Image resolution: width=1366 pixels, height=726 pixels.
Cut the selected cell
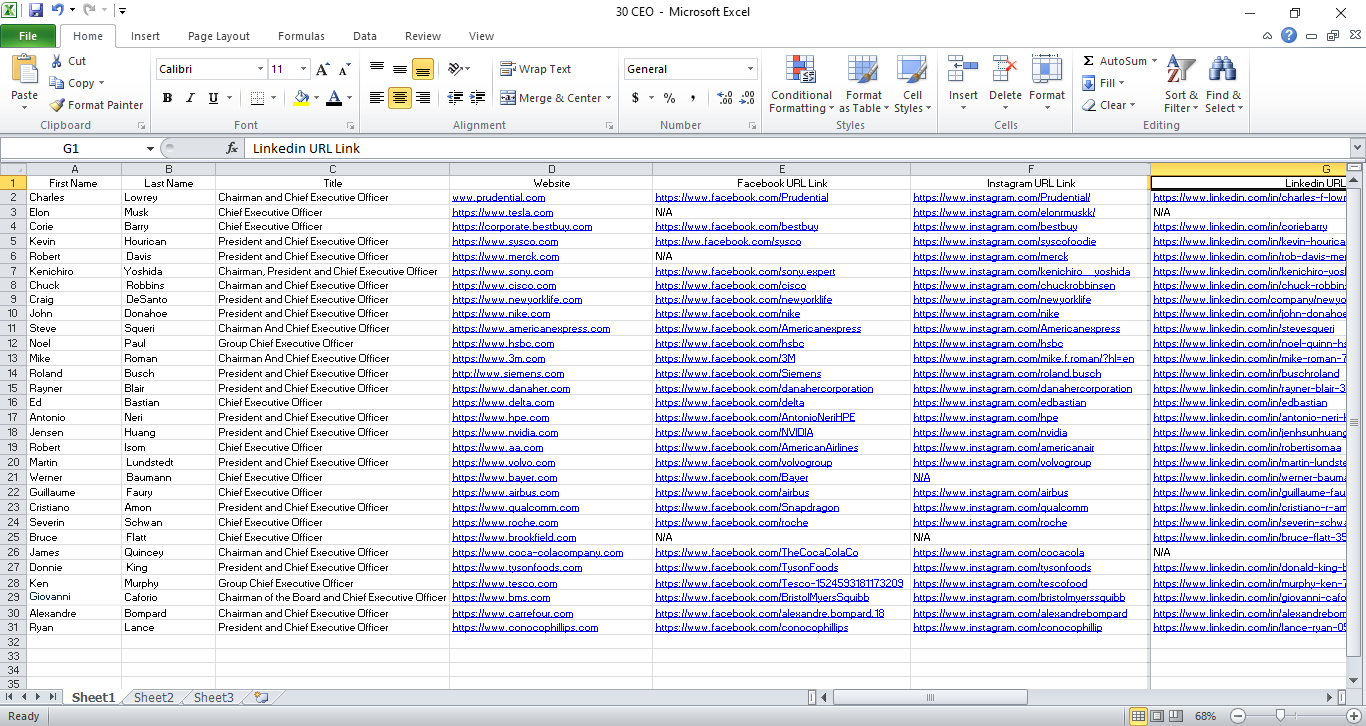point(68,61)
